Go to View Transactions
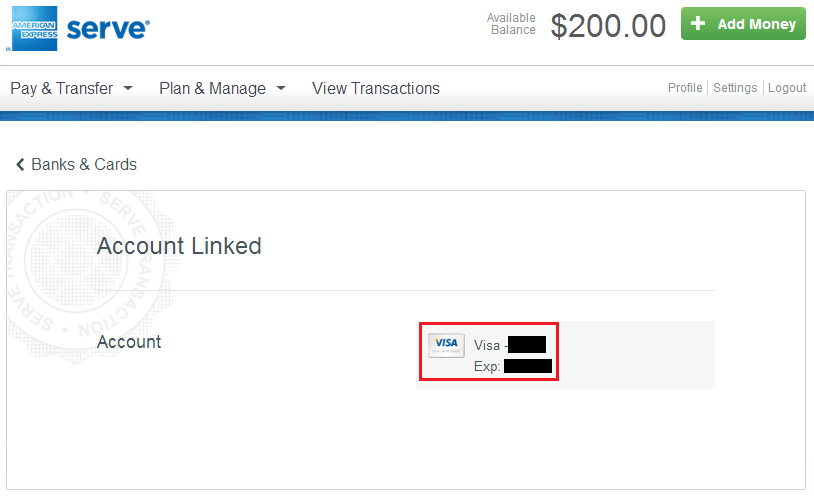Screen dimensions: 814x496 (376, 88)
